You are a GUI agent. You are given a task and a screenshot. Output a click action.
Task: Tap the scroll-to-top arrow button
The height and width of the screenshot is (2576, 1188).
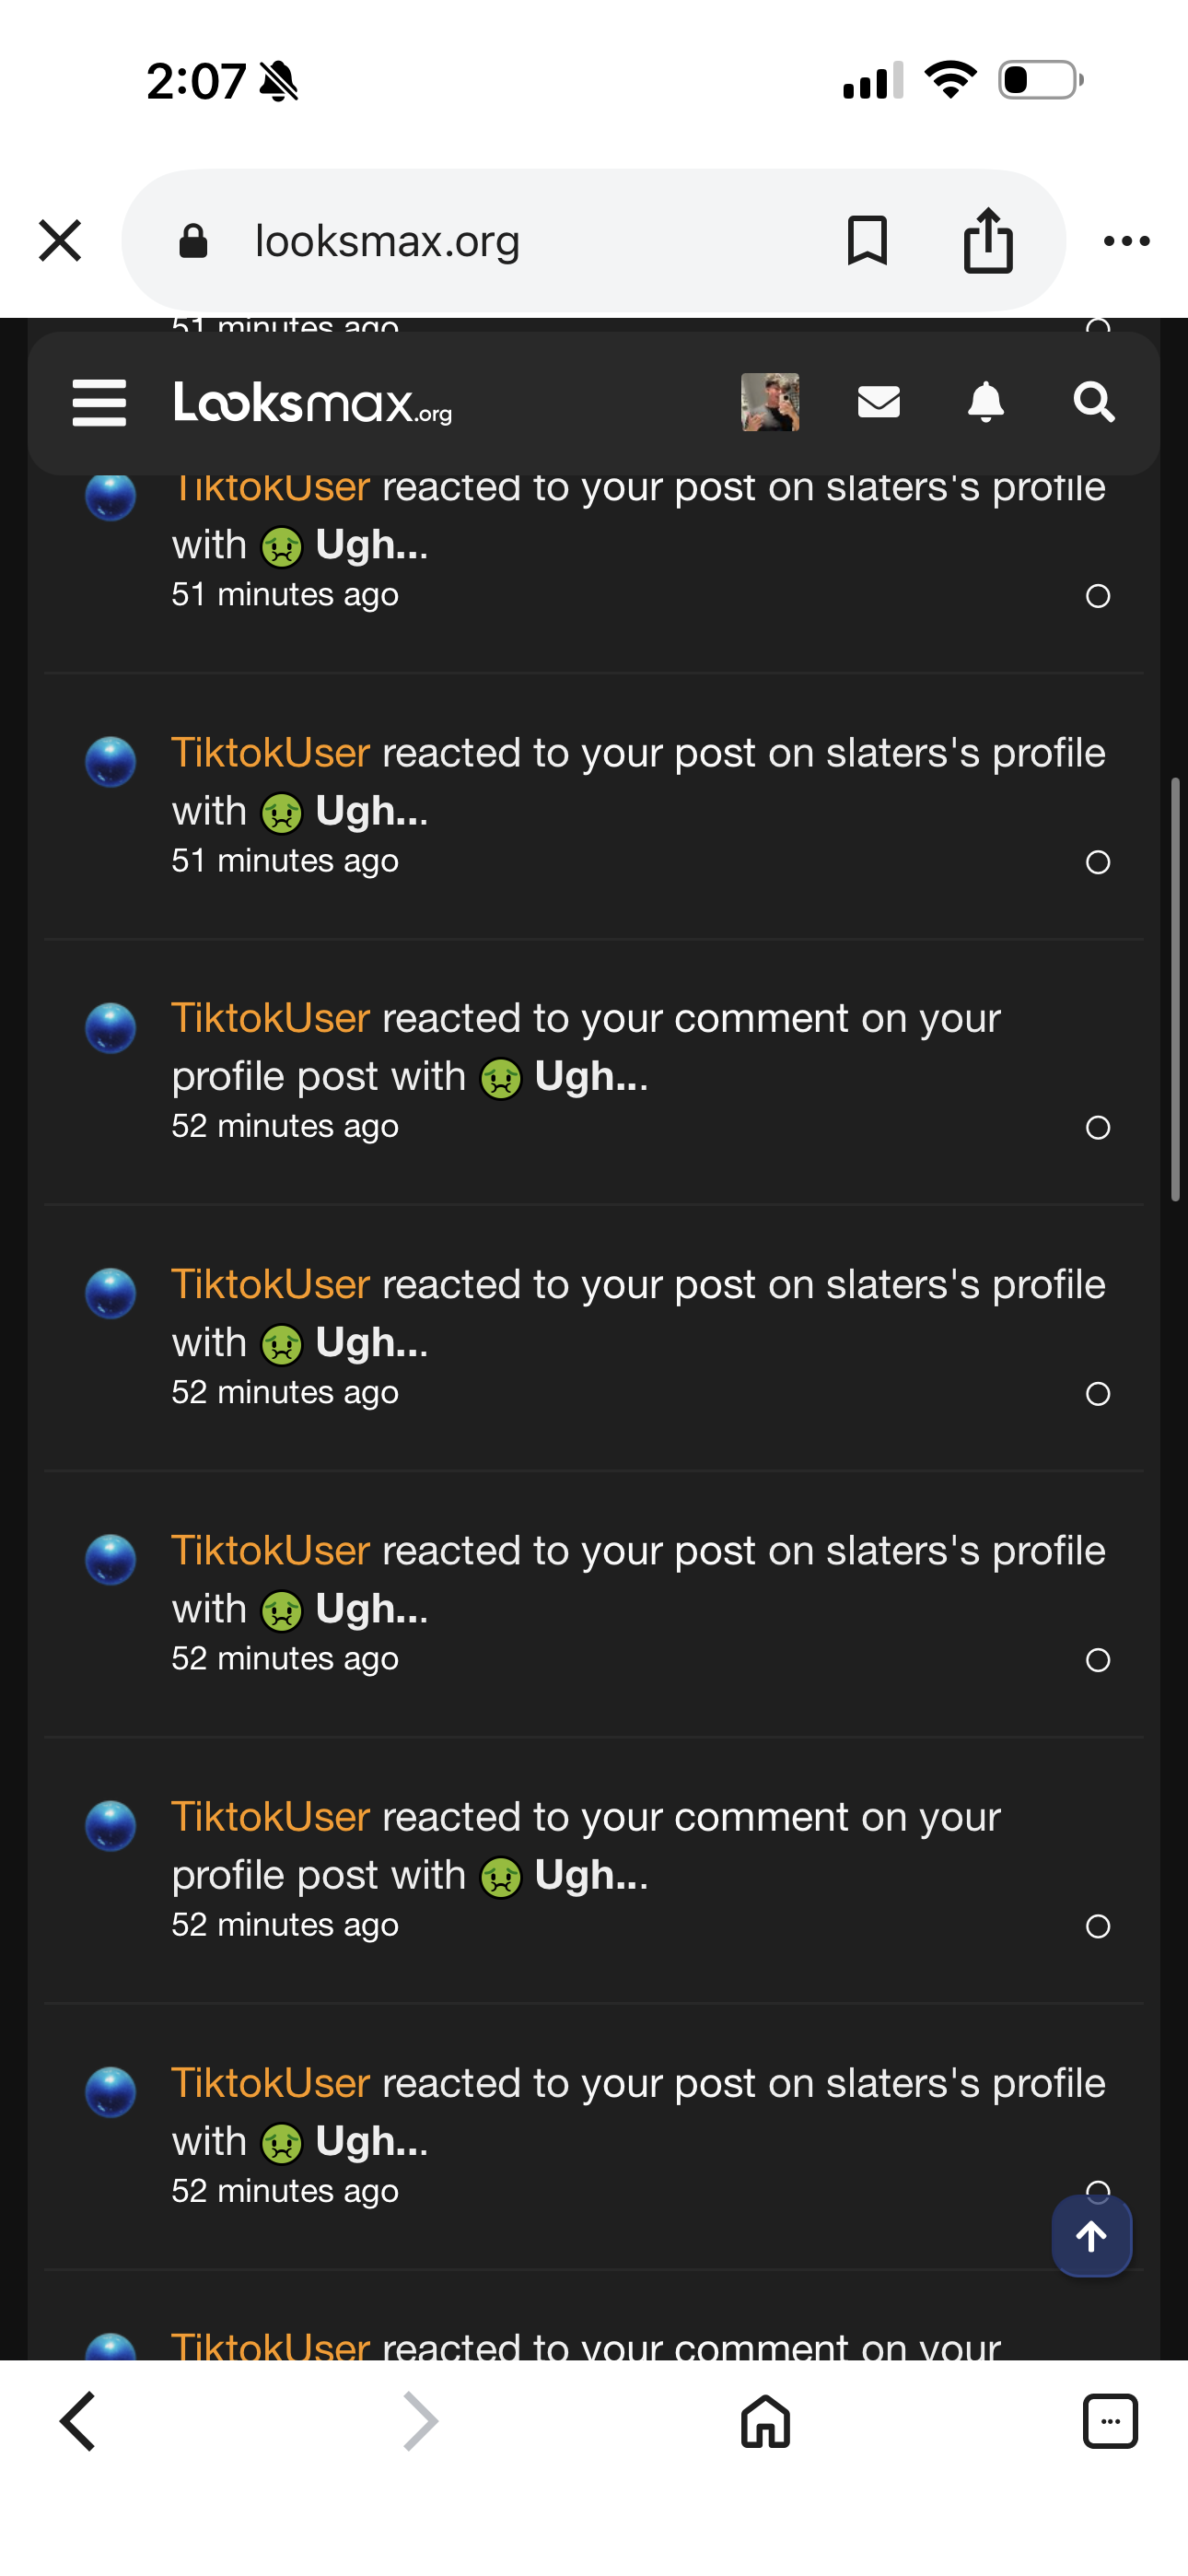click(x=1091, y=2237)
